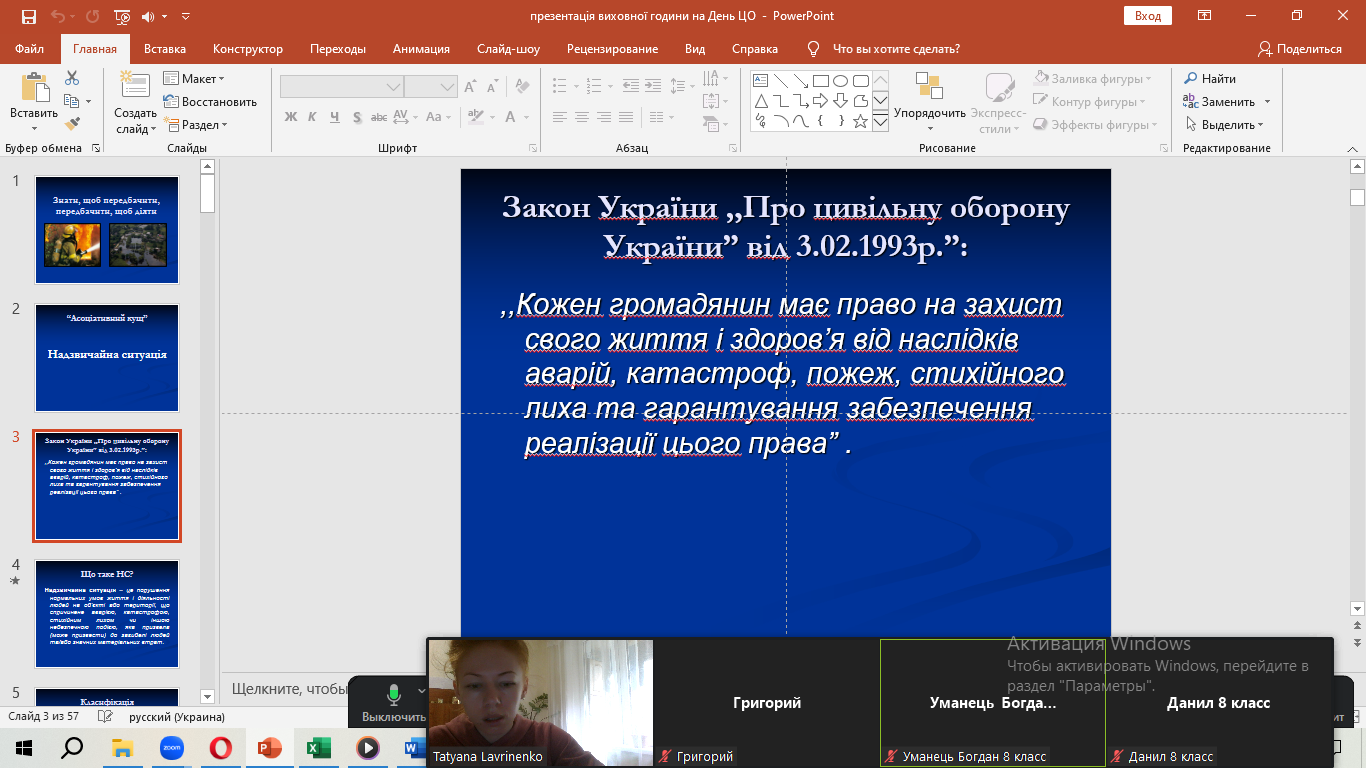Open the Файл tab
Screen dimensions: 1366x768
[x=30, y=49]
